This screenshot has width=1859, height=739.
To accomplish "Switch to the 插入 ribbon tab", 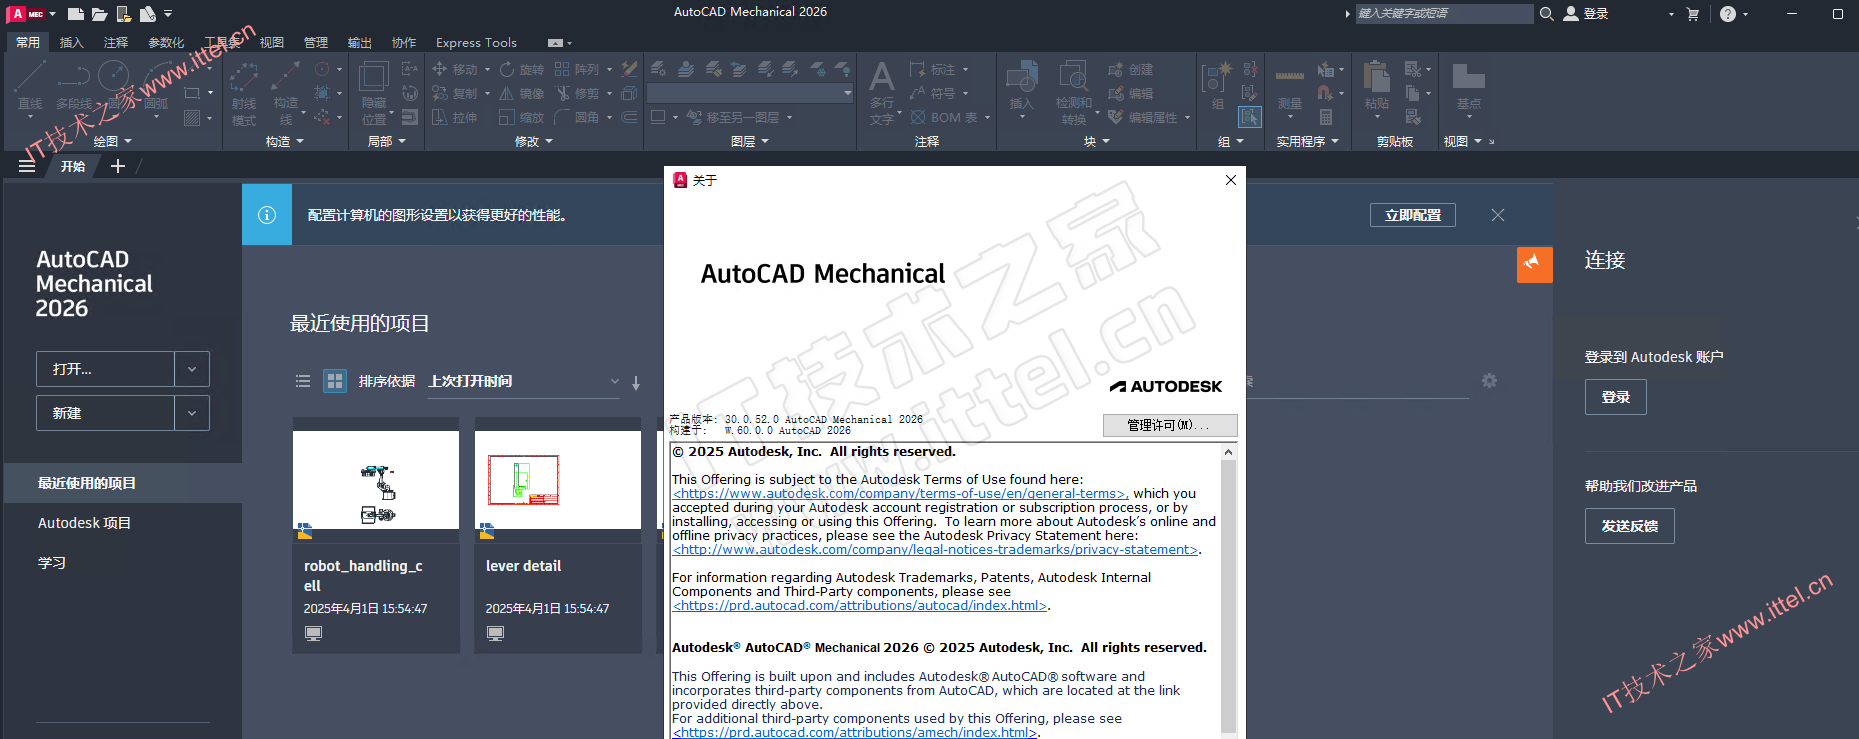I will click(x=72, y=43).
